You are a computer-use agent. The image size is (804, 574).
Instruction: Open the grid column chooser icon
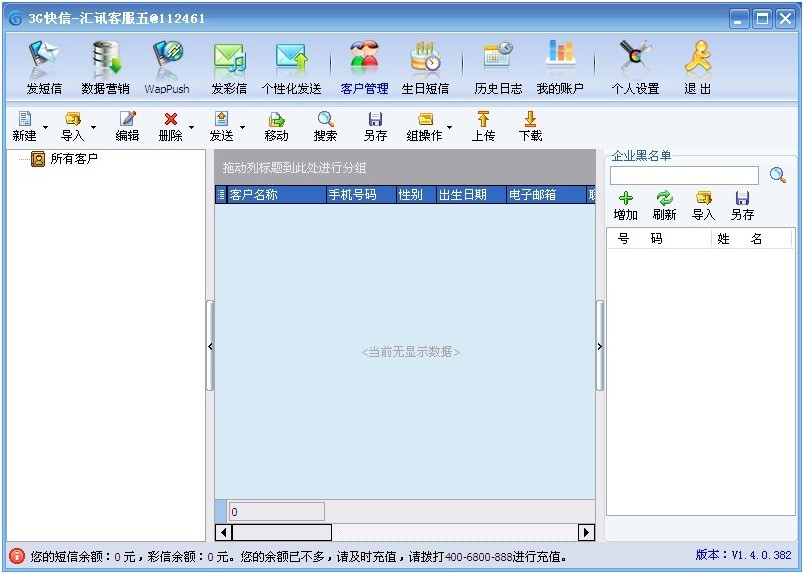[x=221, y=195]
